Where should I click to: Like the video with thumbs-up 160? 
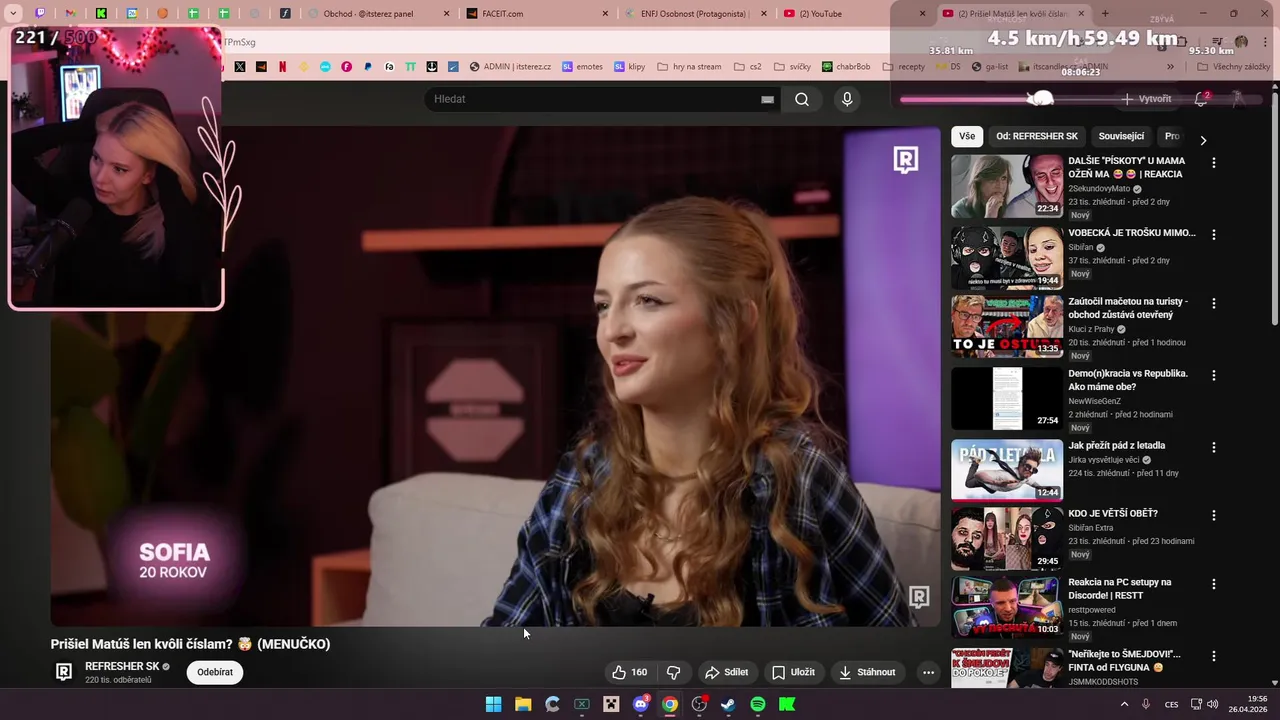630,672
